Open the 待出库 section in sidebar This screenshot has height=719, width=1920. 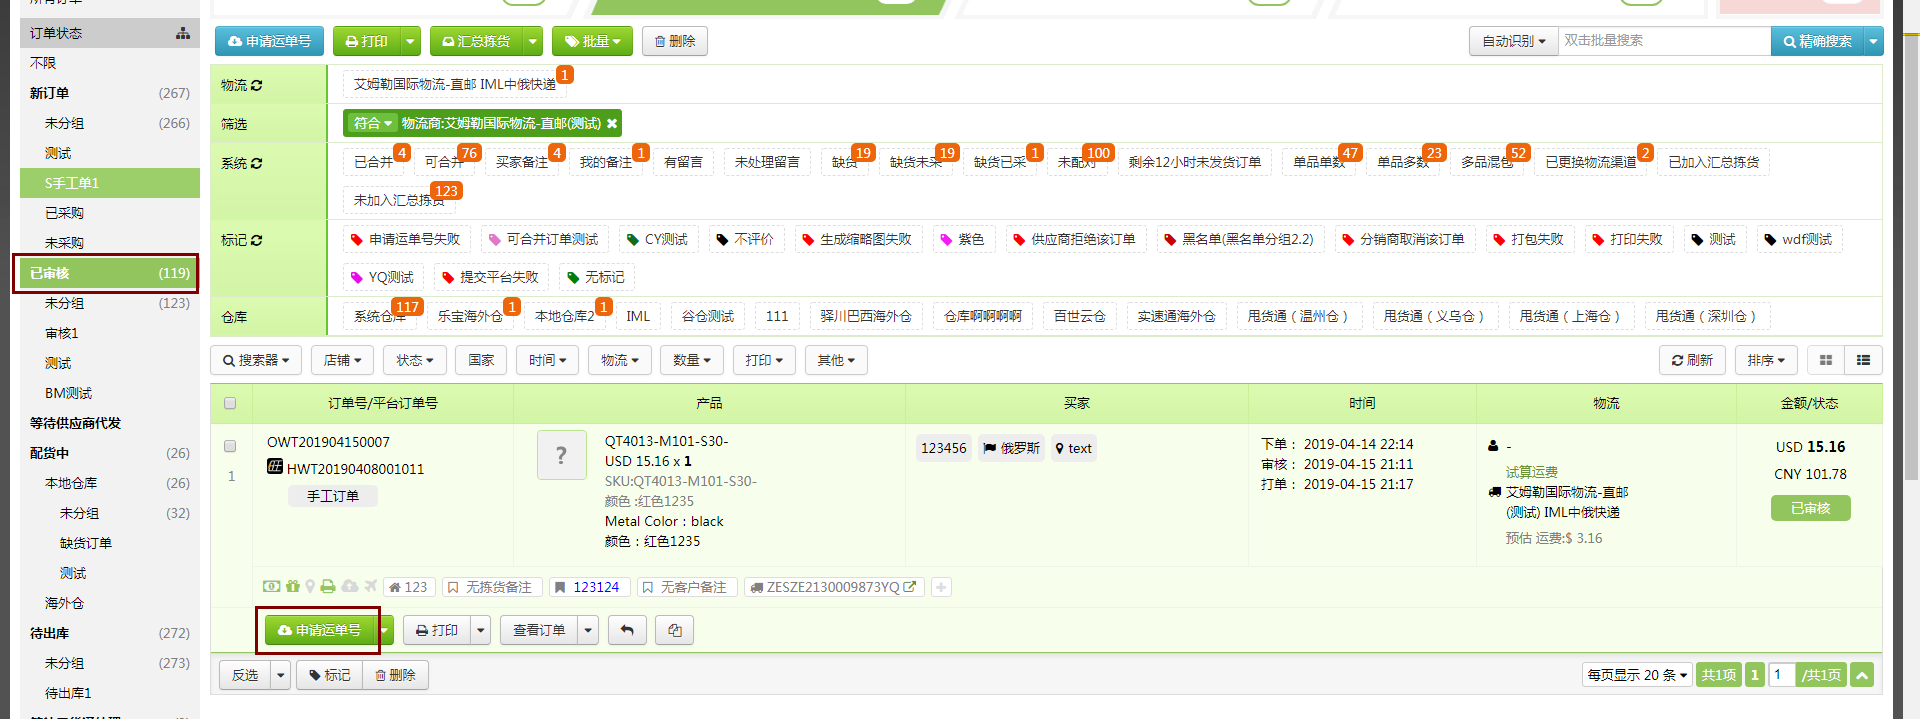(50, 633)
